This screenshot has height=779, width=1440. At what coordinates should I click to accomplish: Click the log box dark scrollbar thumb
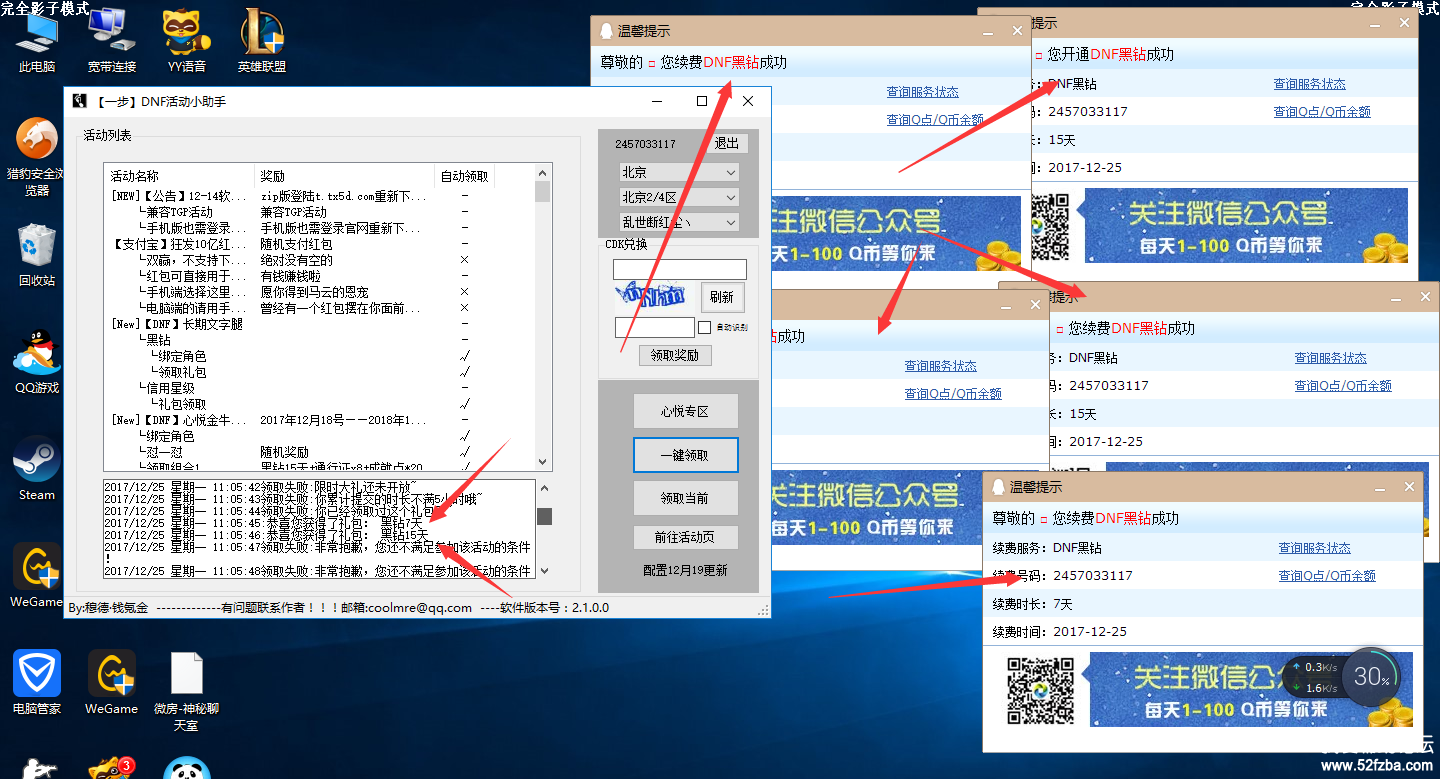point(544,516)
